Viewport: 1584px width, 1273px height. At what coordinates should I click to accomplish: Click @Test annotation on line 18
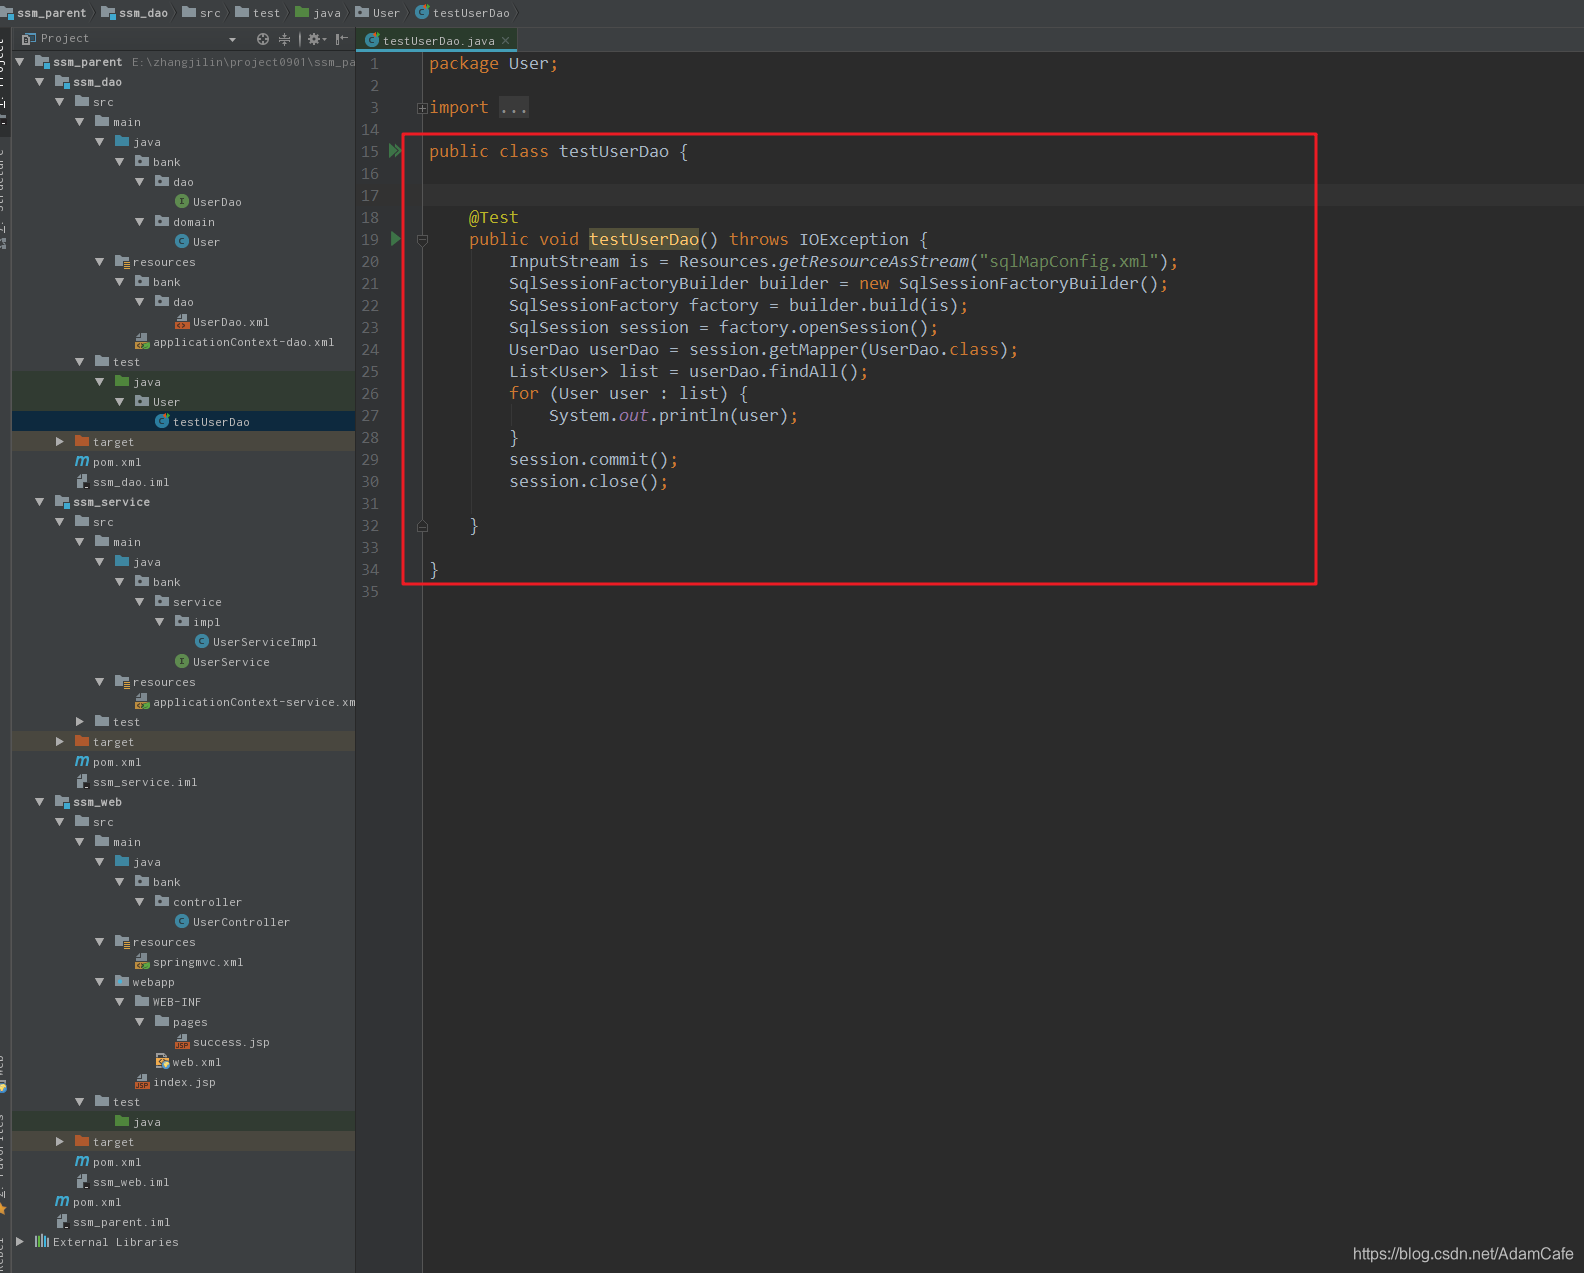(494, 217)
